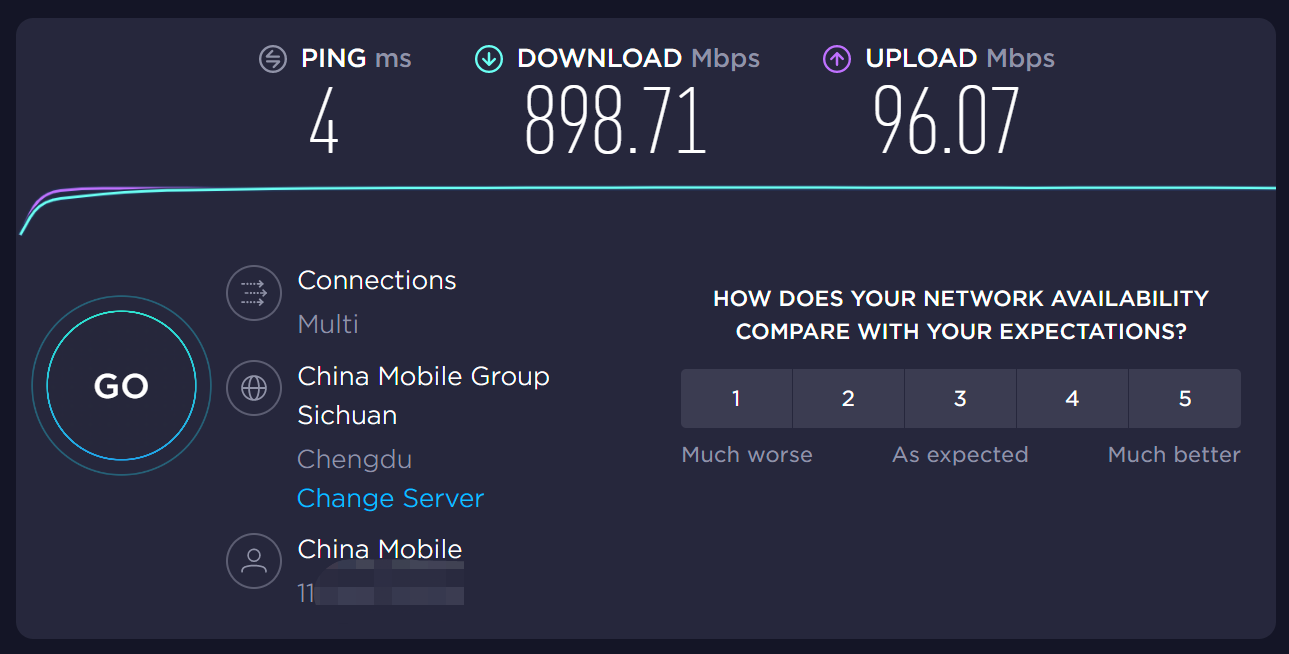Click the 96.07 upload speed result
Image resolution: width=1289 pixels, height=654 pixels.
[x=946, y=120]
